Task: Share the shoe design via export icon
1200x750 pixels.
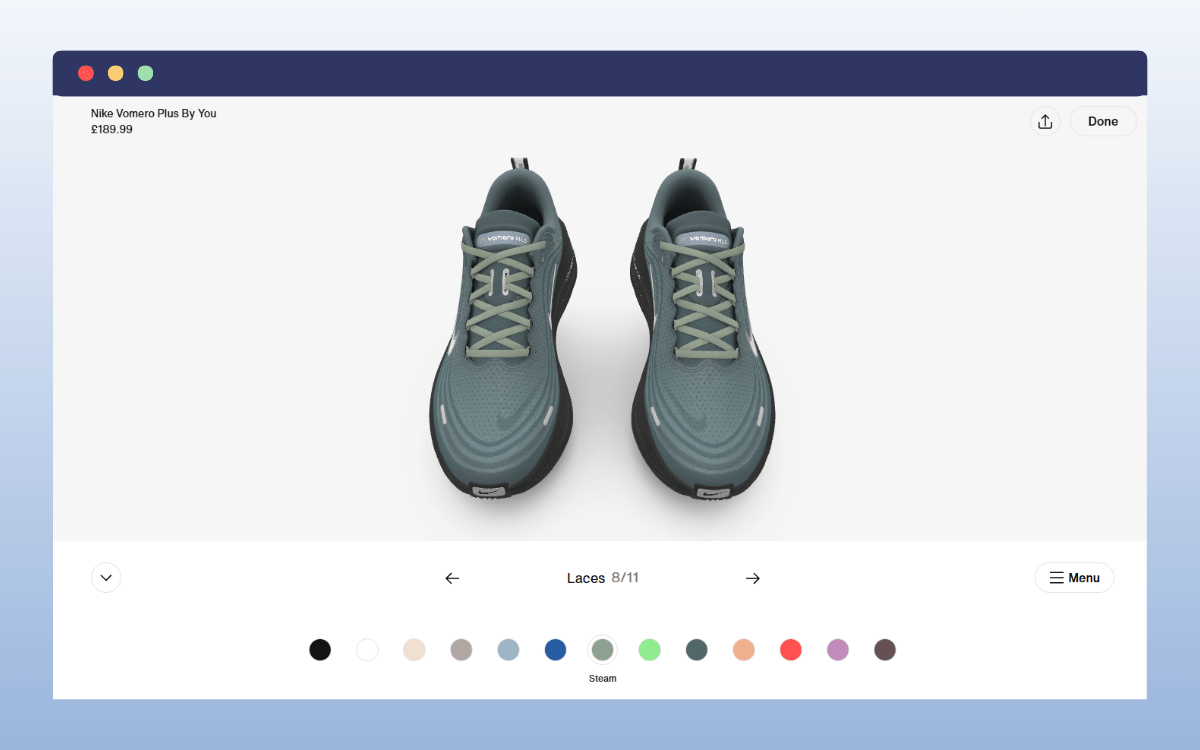Action: [1045, 121]
